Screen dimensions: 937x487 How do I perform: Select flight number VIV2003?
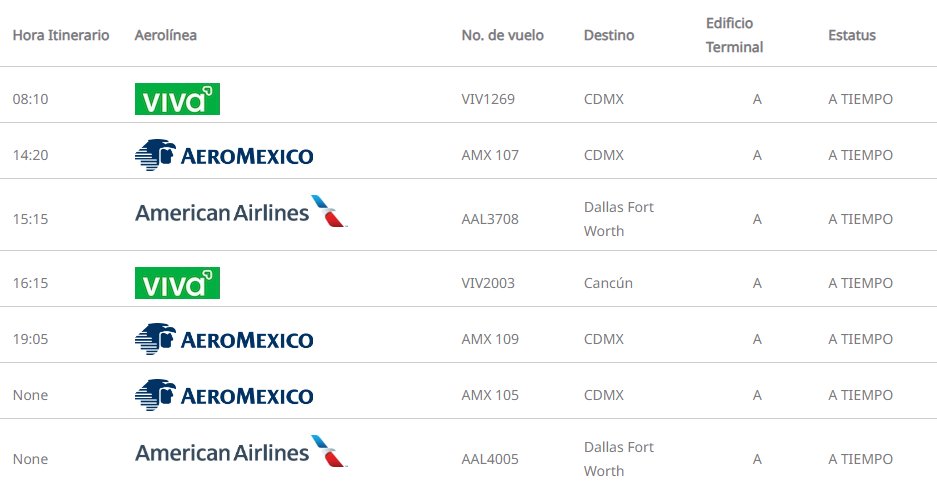click(x=488, y=283)
